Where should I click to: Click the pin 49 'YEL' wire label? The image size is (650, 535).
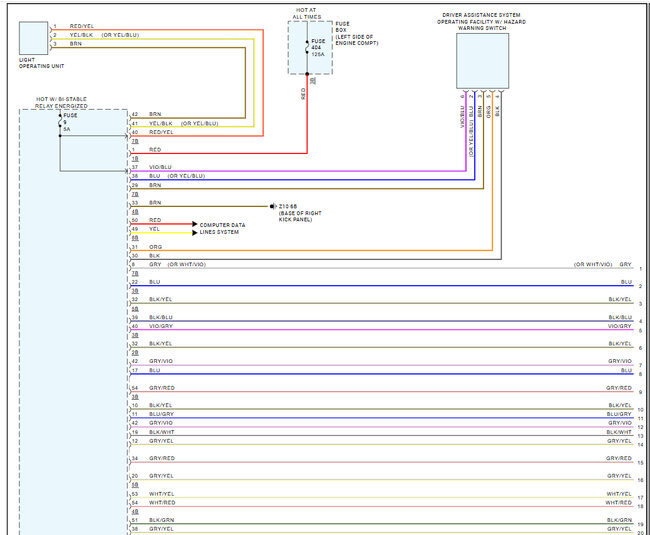[x=154, y=229]
